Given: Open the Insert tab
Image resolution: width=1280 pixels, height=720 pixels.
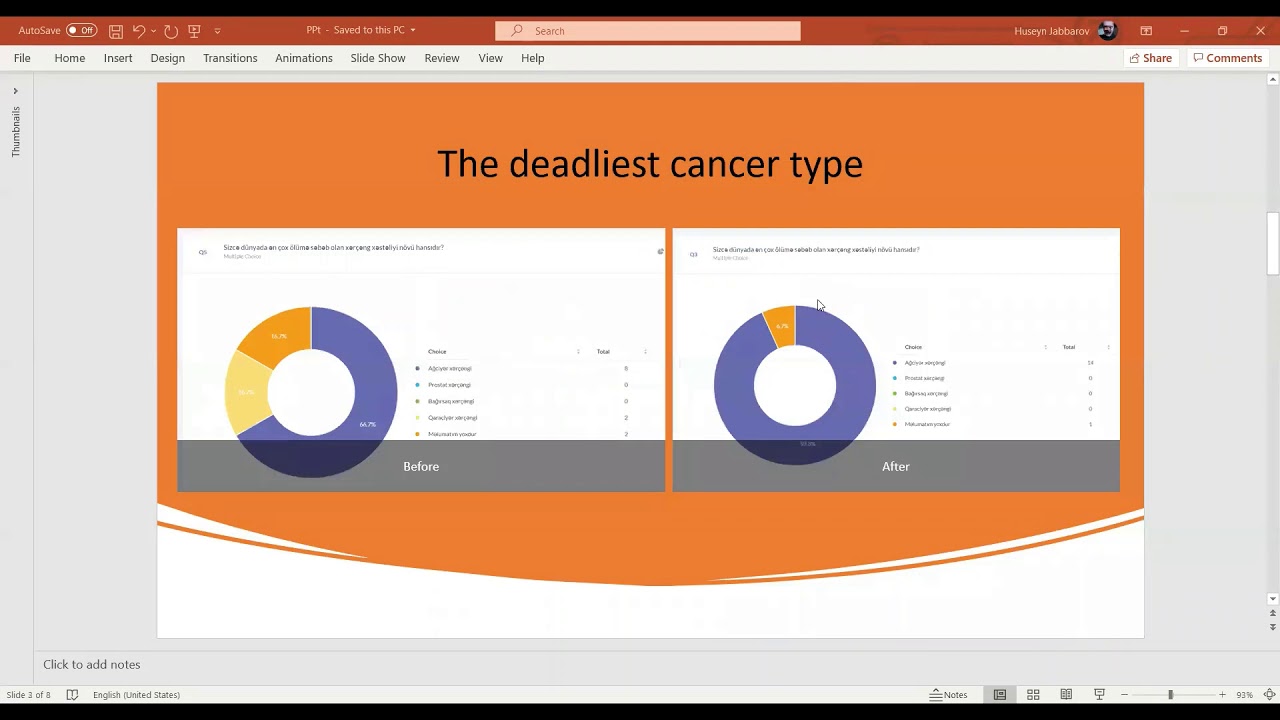Looking at the screenshot, I should click(x=118, y=58).
